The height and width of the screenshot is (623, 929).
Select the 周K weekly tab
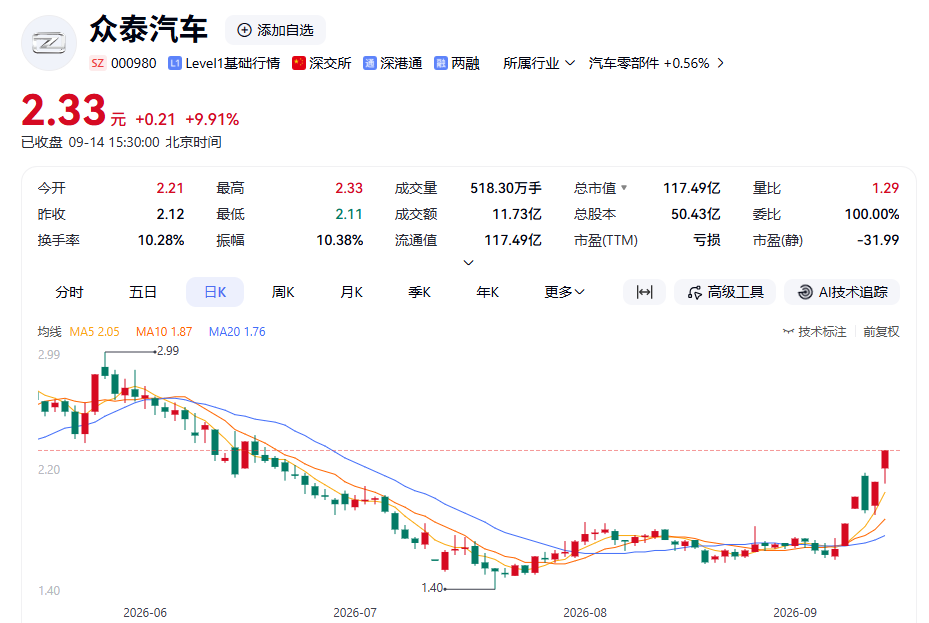[x=283, y=292]
